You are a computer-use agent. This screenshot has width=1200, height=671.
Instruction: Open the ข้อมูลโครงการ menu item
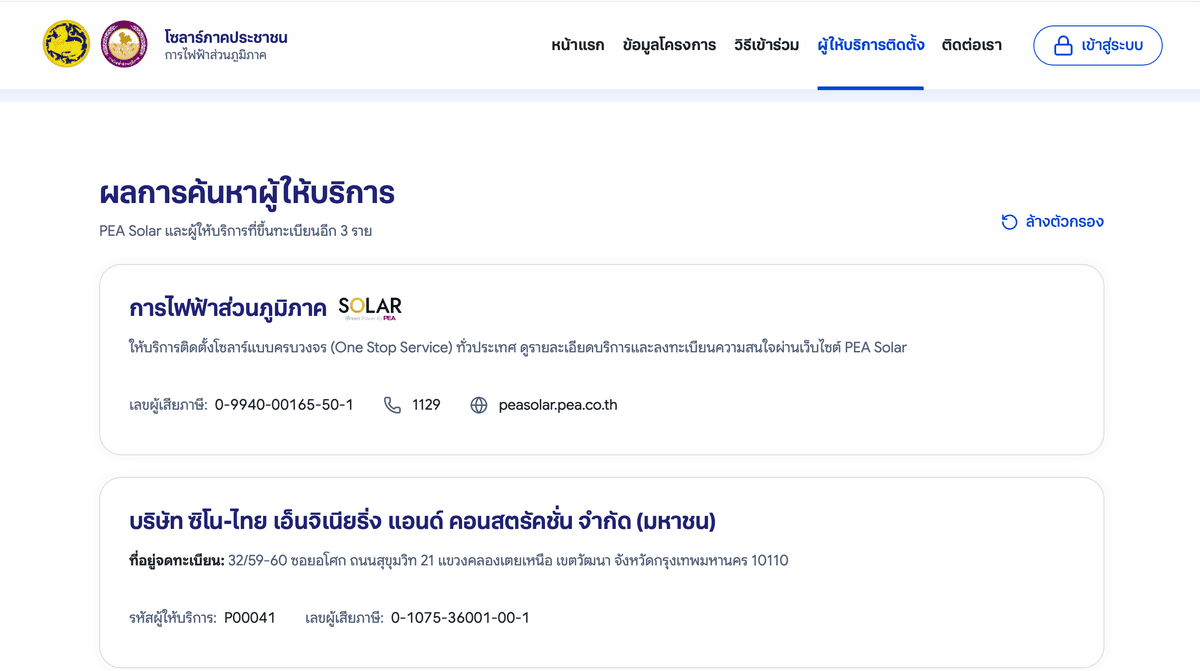click(669, 45)
